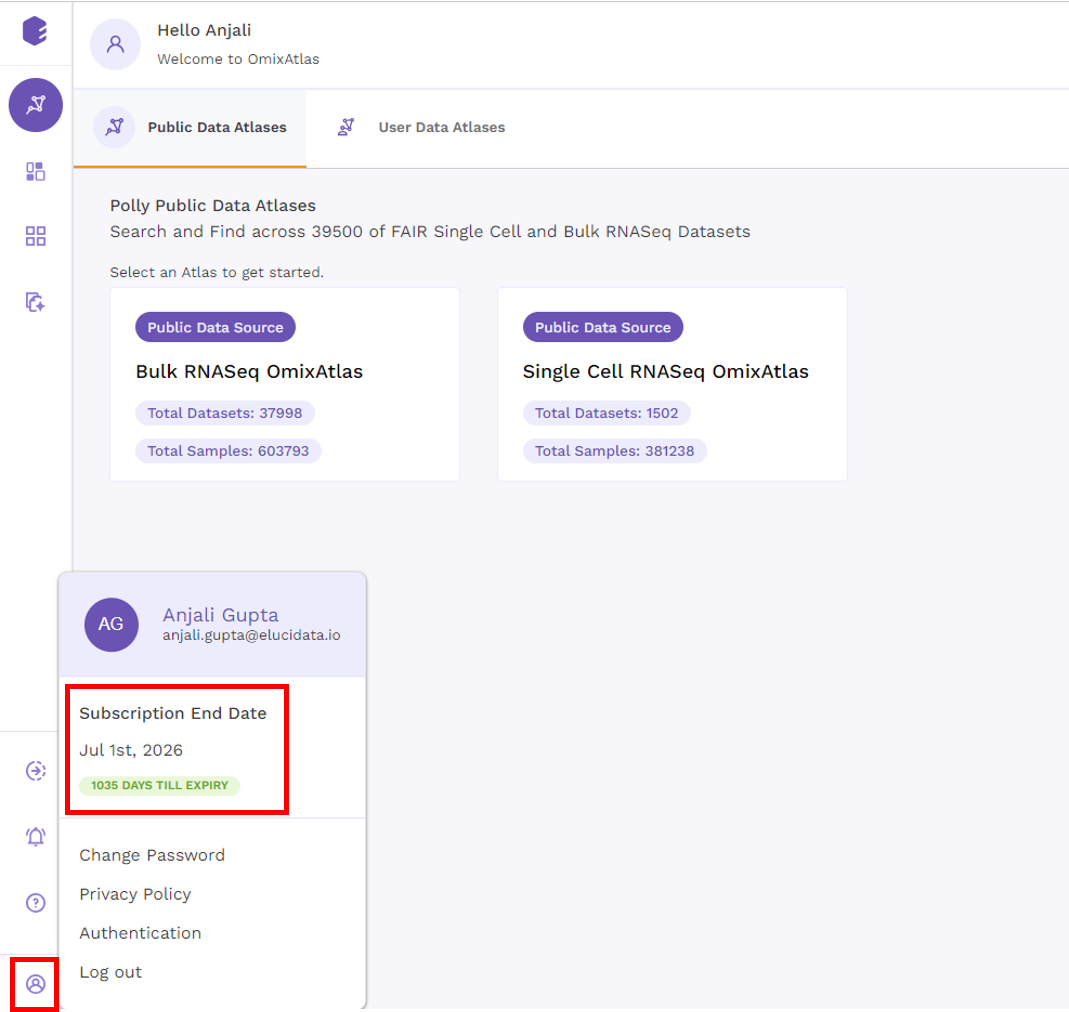Click the AG initials avatar
The image size is (1069, 1012).
tap(111, 624)
